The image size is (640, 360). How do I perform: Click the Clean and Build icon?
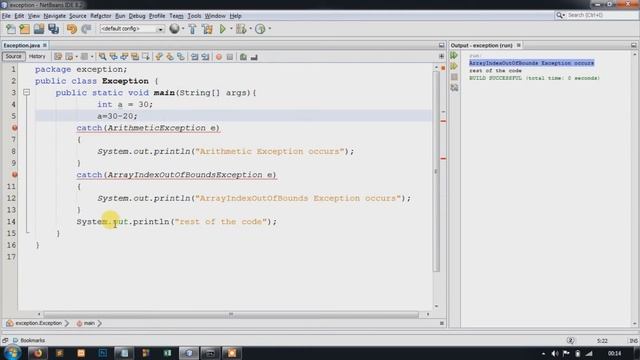[x=207, y=29]
